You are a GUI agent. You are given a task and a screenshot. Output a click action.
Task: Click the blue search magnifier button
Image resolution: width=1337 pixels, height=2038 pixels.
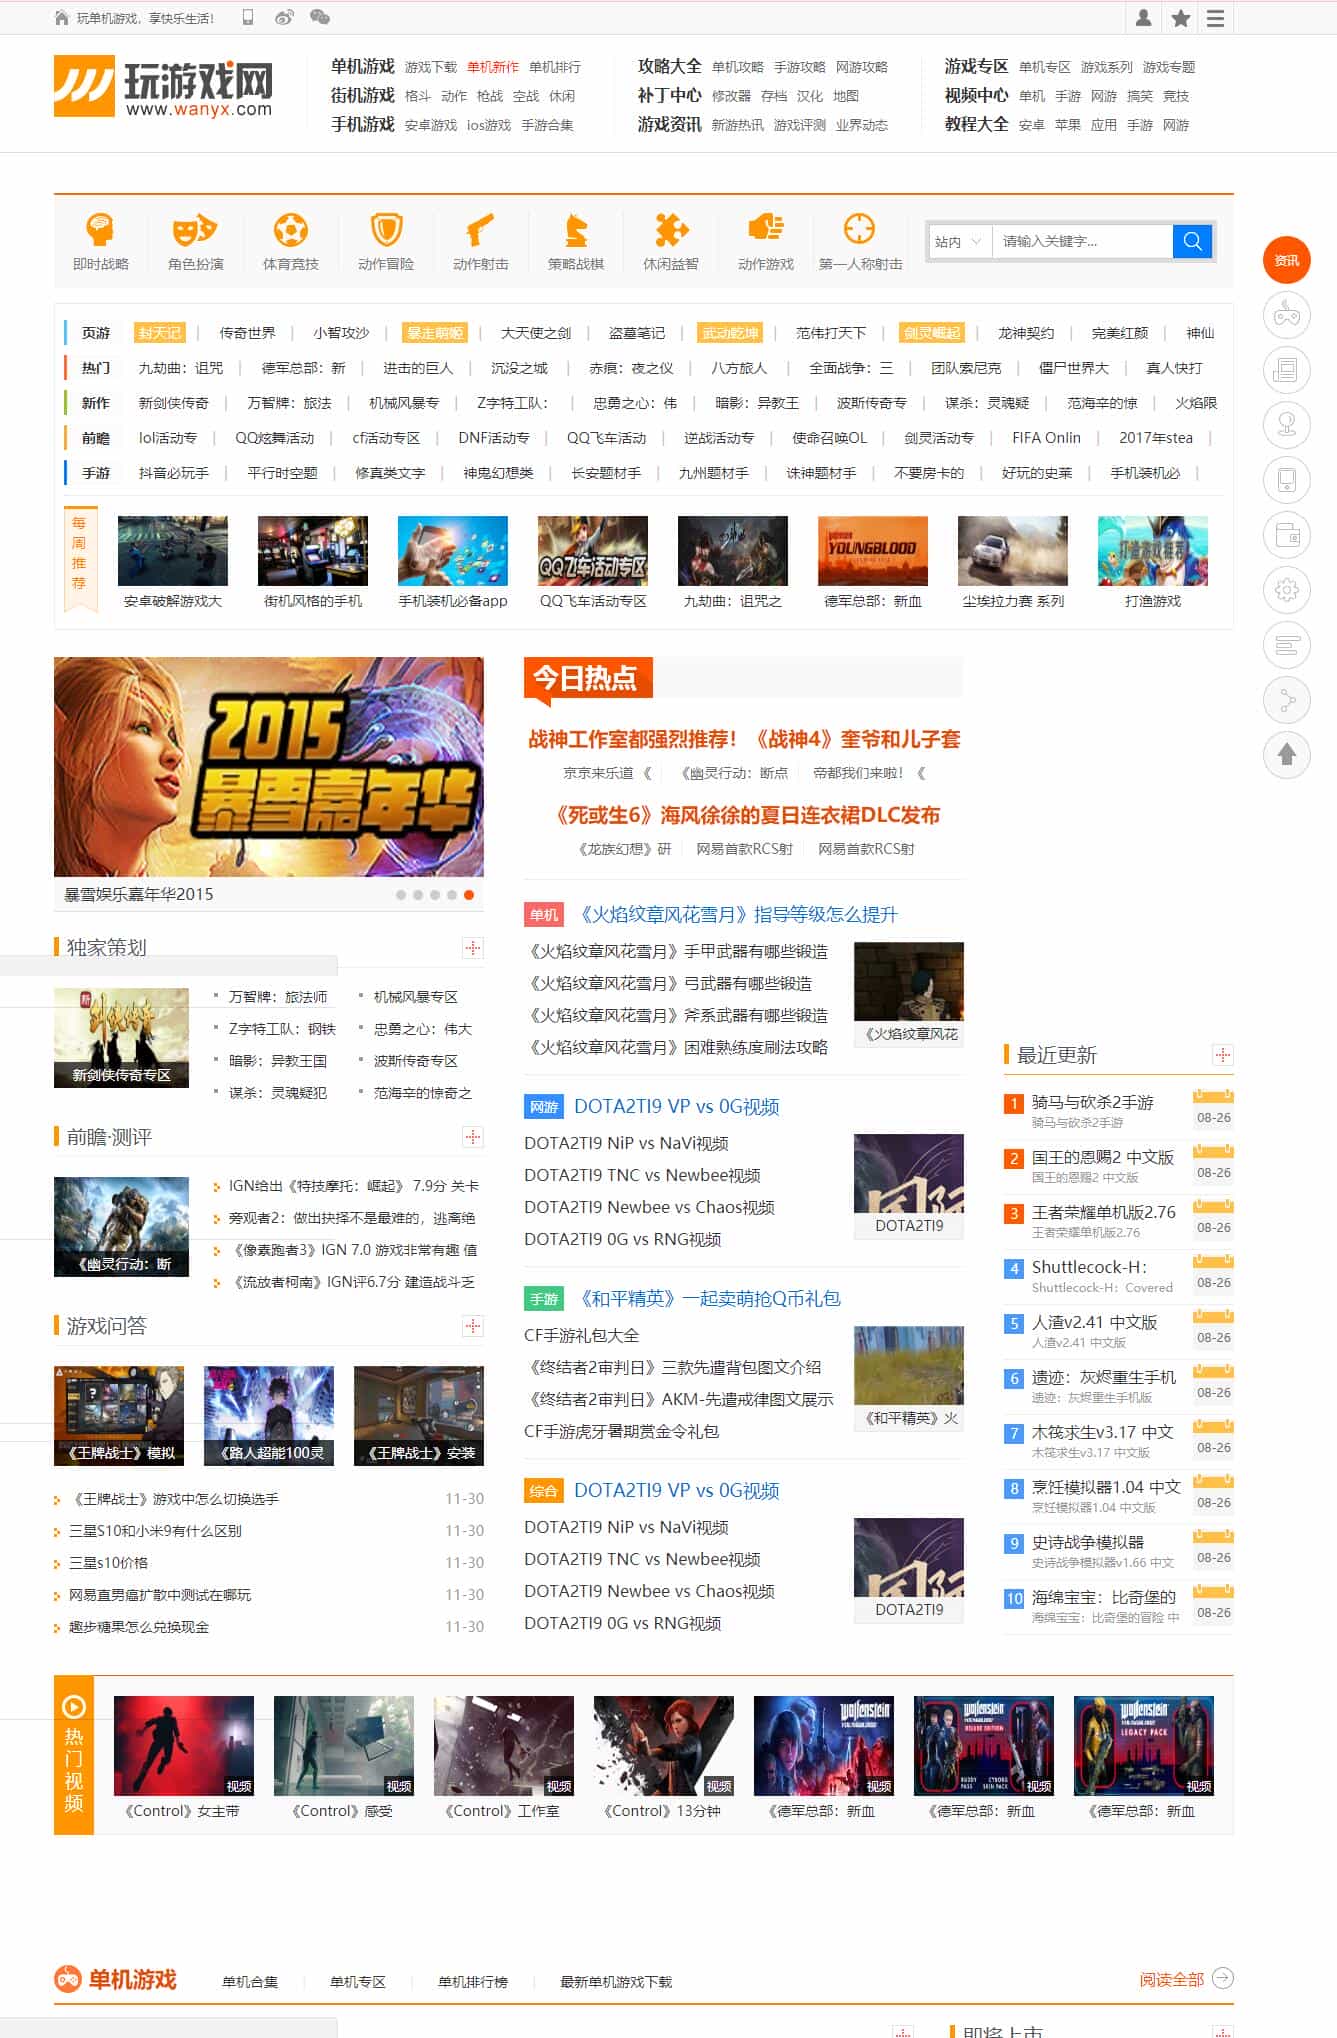1192,241
